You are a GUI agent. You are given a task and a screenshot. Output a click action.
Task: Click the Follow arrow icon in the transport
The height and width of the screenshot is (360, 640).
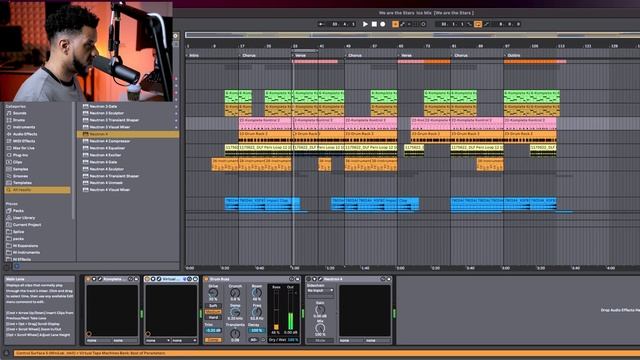[x=322, y=24]
